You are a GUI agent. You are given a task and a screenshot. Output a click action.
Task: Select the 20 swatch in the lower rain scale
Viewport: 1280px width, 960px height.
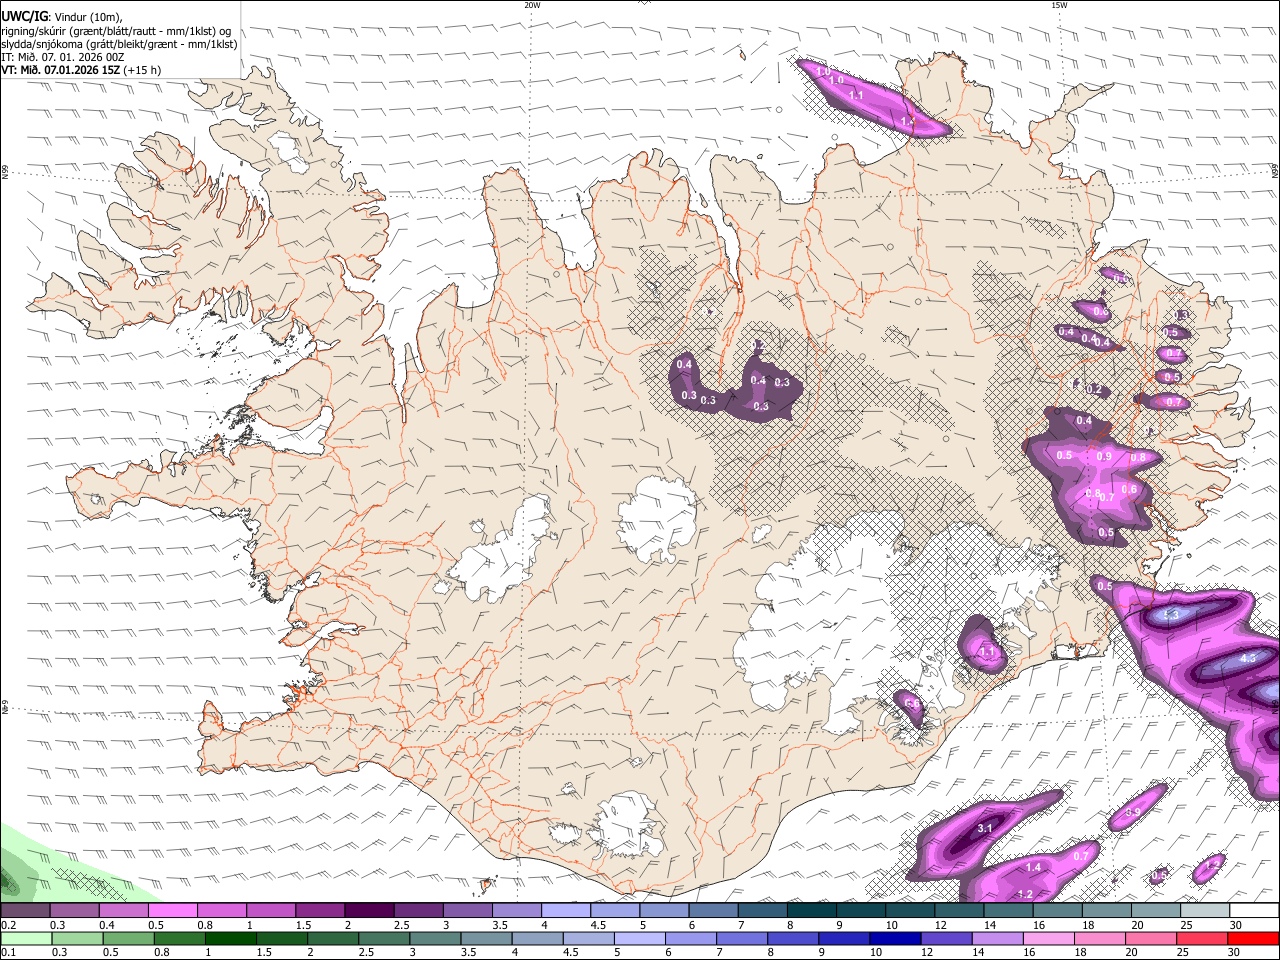click(x=1150, y=939)
